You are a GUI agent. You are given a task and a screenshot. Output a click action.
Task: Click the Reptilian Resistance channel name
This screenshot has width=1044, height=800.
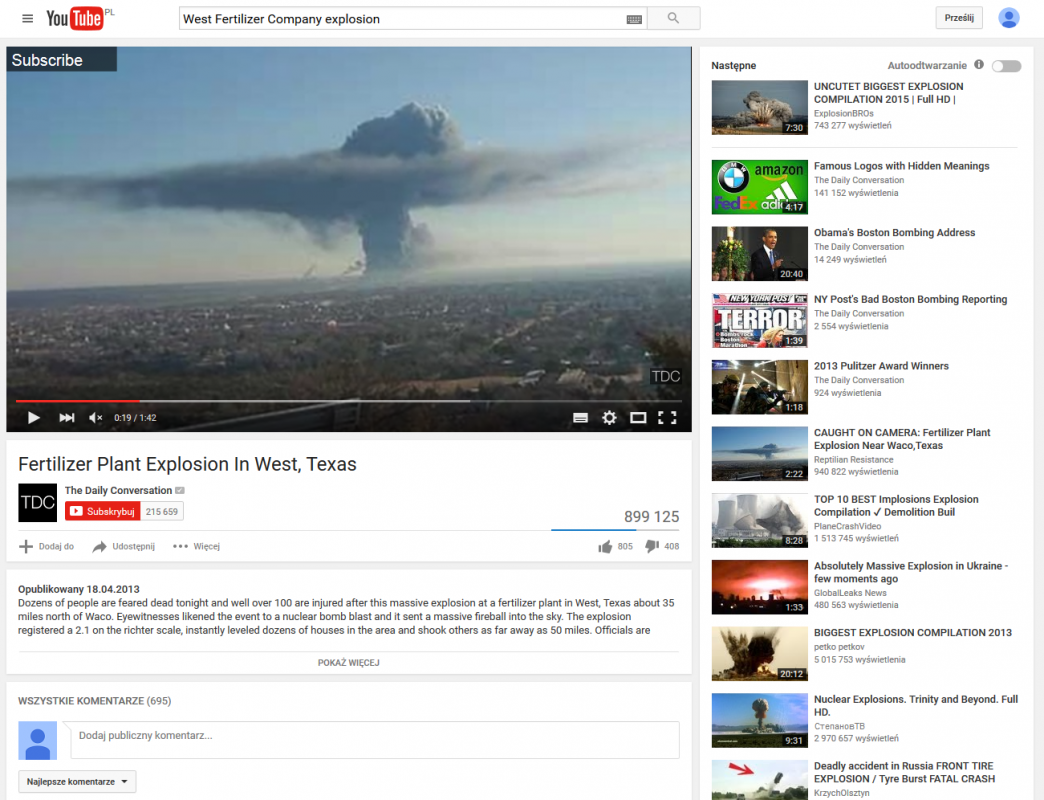click(x=854, y=460)
